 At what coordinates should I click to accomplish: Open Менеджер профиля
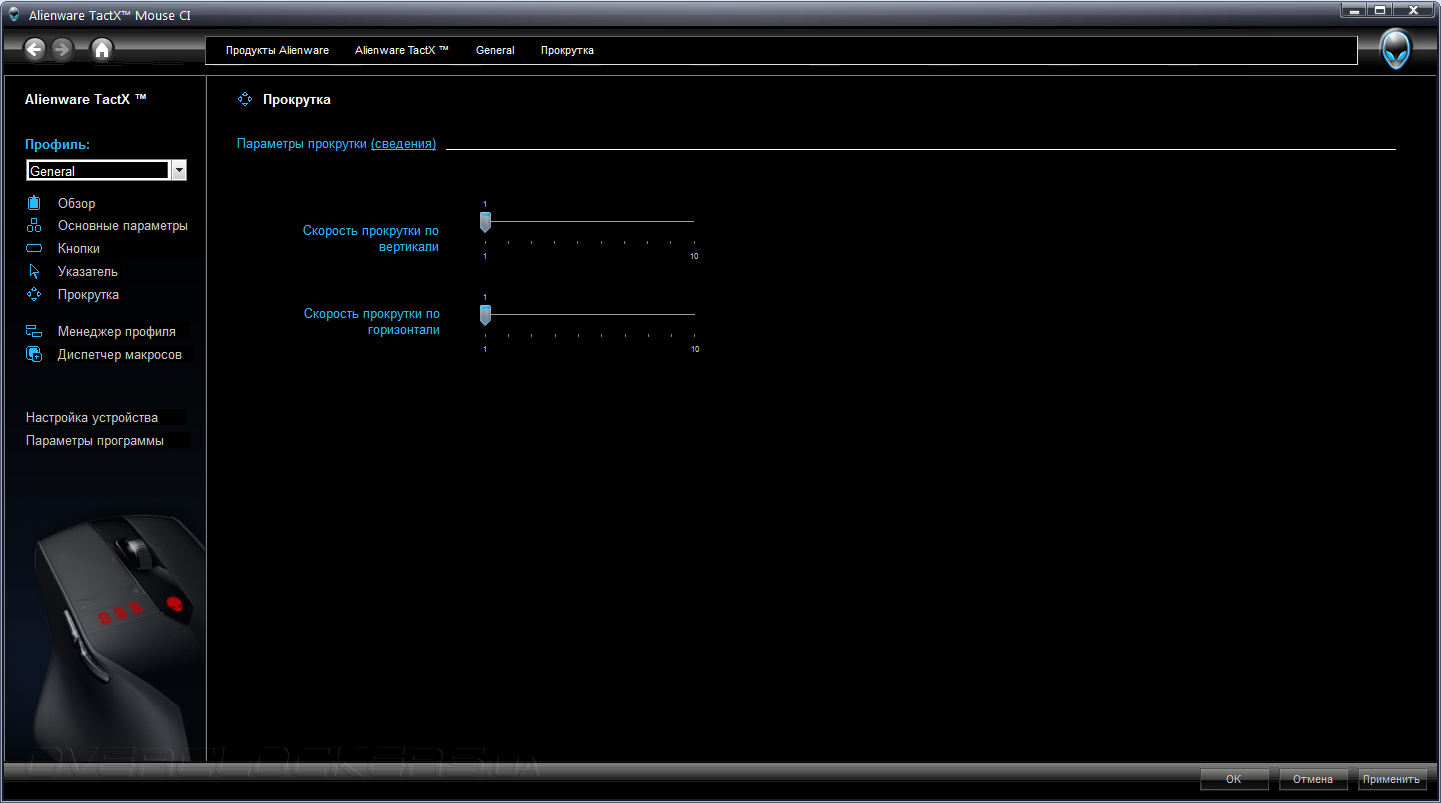(x=117, y=331)
